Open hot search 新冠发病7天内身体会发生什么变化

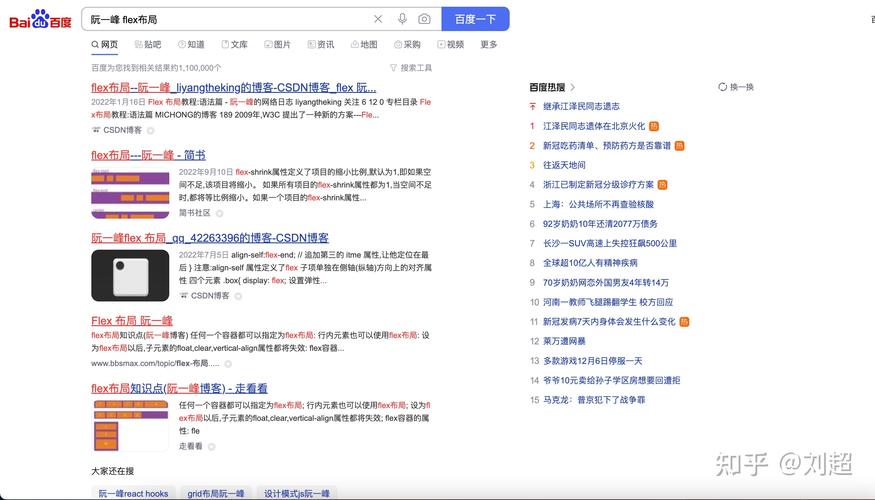click(x=609, y=321)
